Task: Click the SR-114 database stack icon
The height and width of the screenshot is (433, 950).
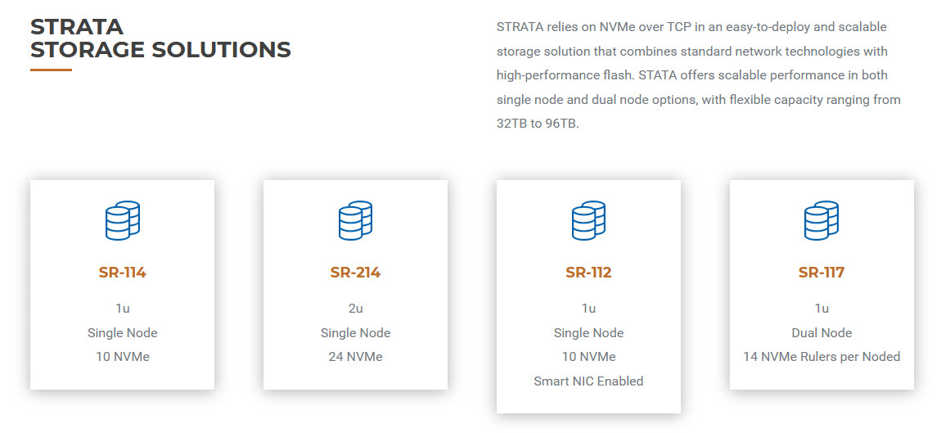Action: click(x=122, y=220)
